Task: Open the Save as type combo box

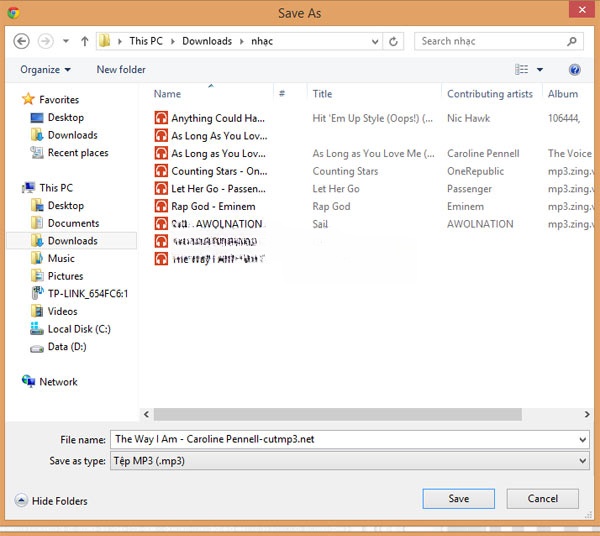Action: (x=350, y=461)
